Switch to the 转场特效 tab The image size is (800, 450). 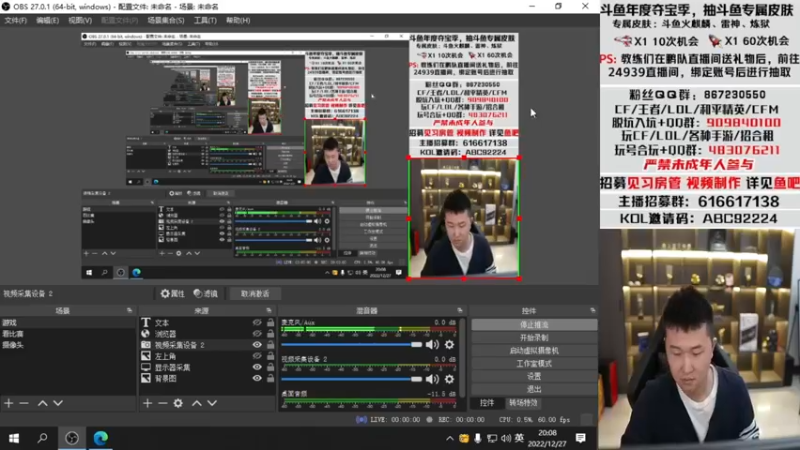(523, 403)
